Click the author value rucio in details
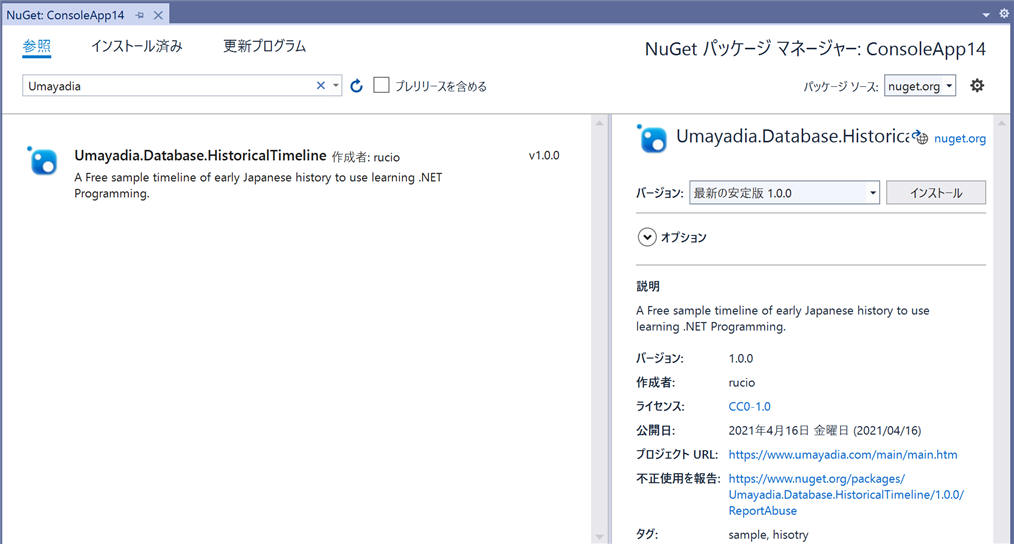Screen dimensions: 1014x544 [742, 382]
